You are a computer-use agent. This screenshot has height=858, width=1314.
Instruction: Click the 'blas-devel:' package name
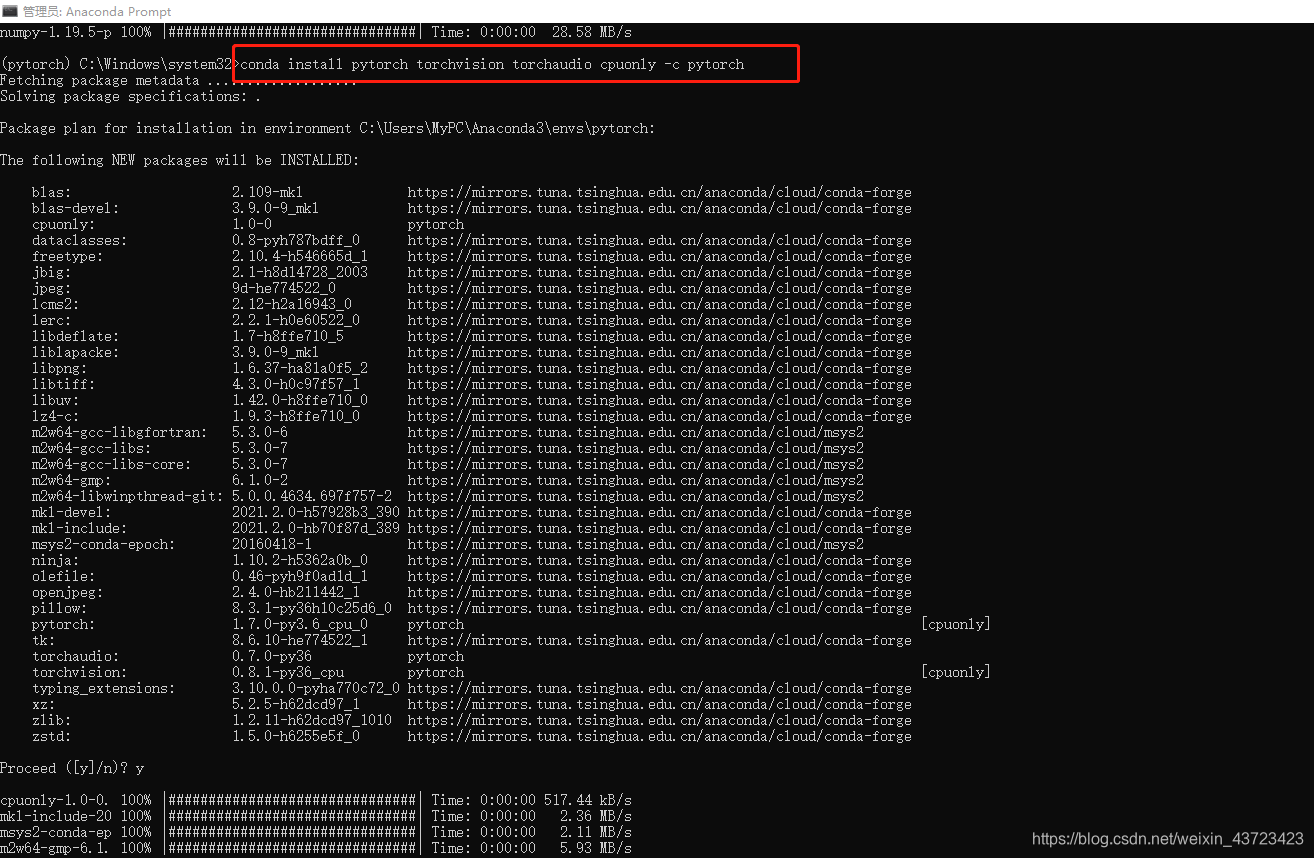coord(76,208)
